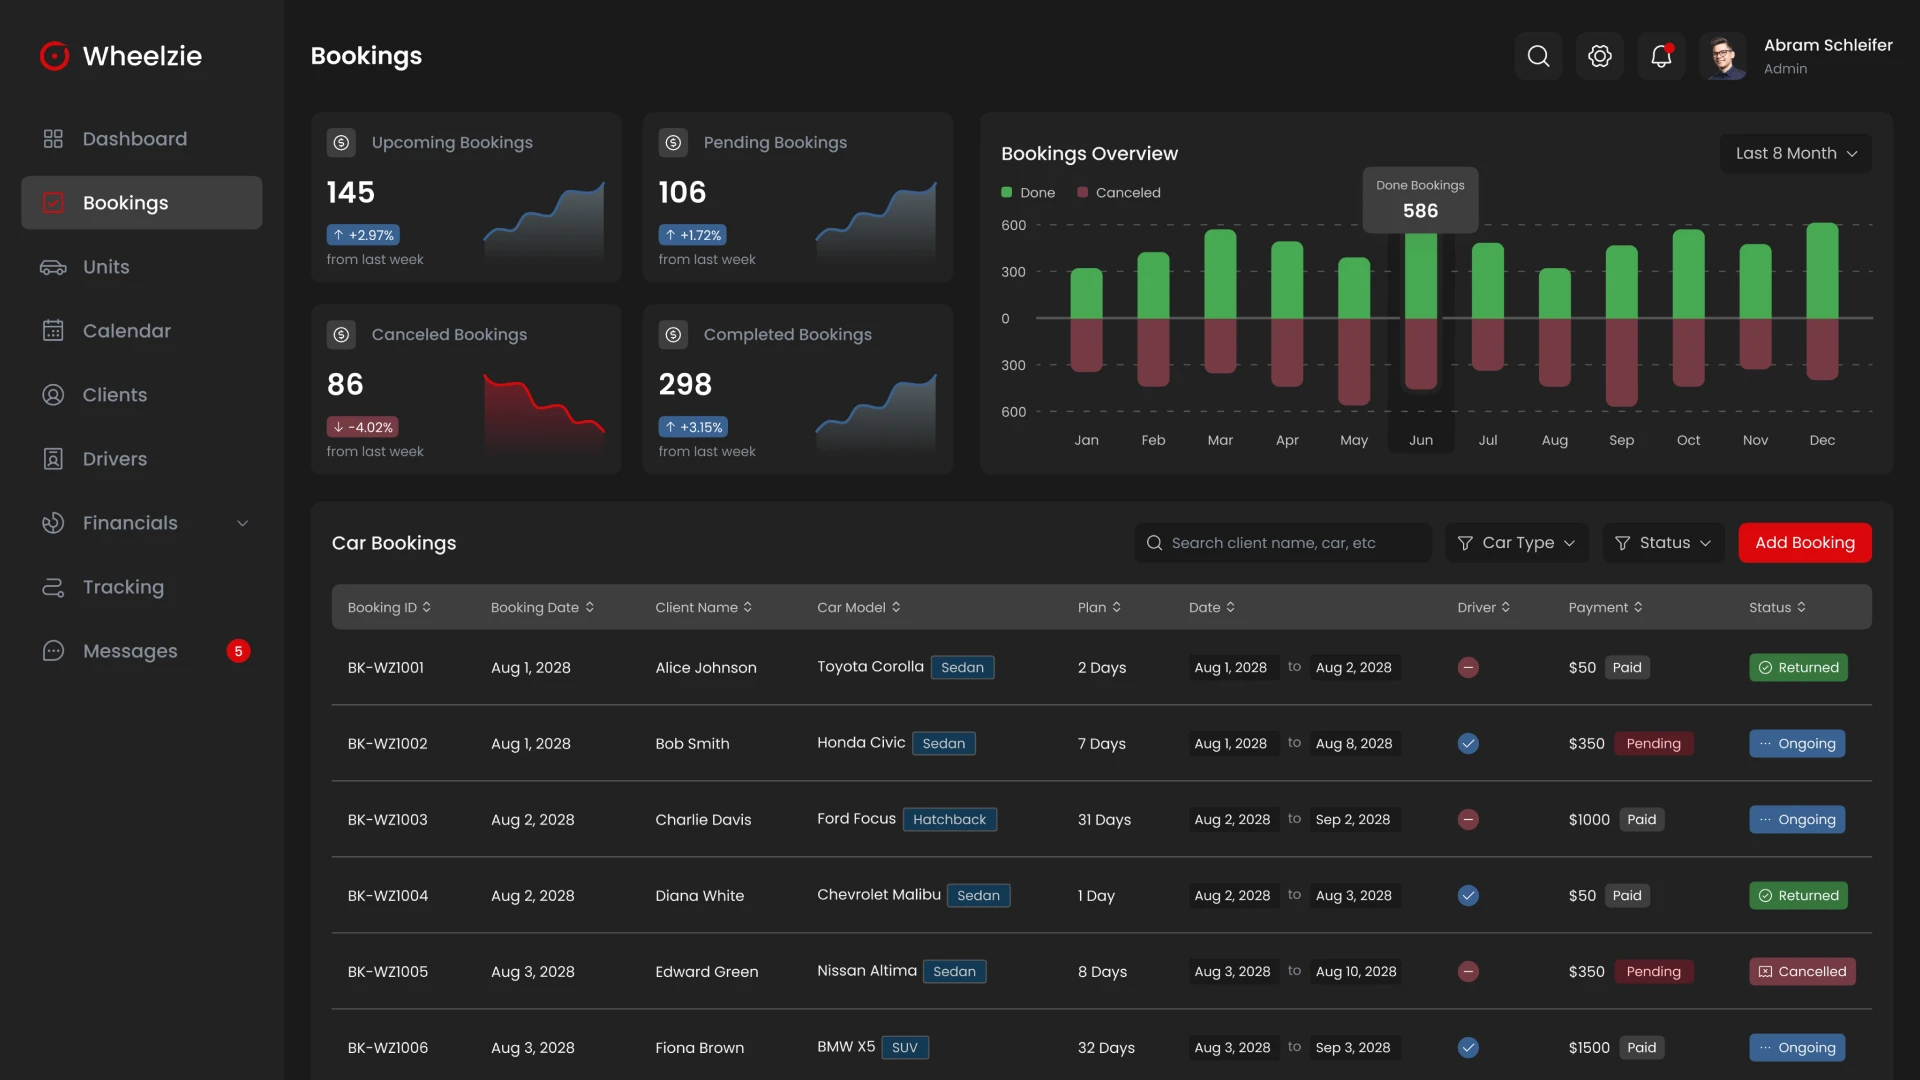Image resolution: width=1920 pixels, height=1080 pixels.
Task: Focus the search client name field
Action: pos(1285,543)
